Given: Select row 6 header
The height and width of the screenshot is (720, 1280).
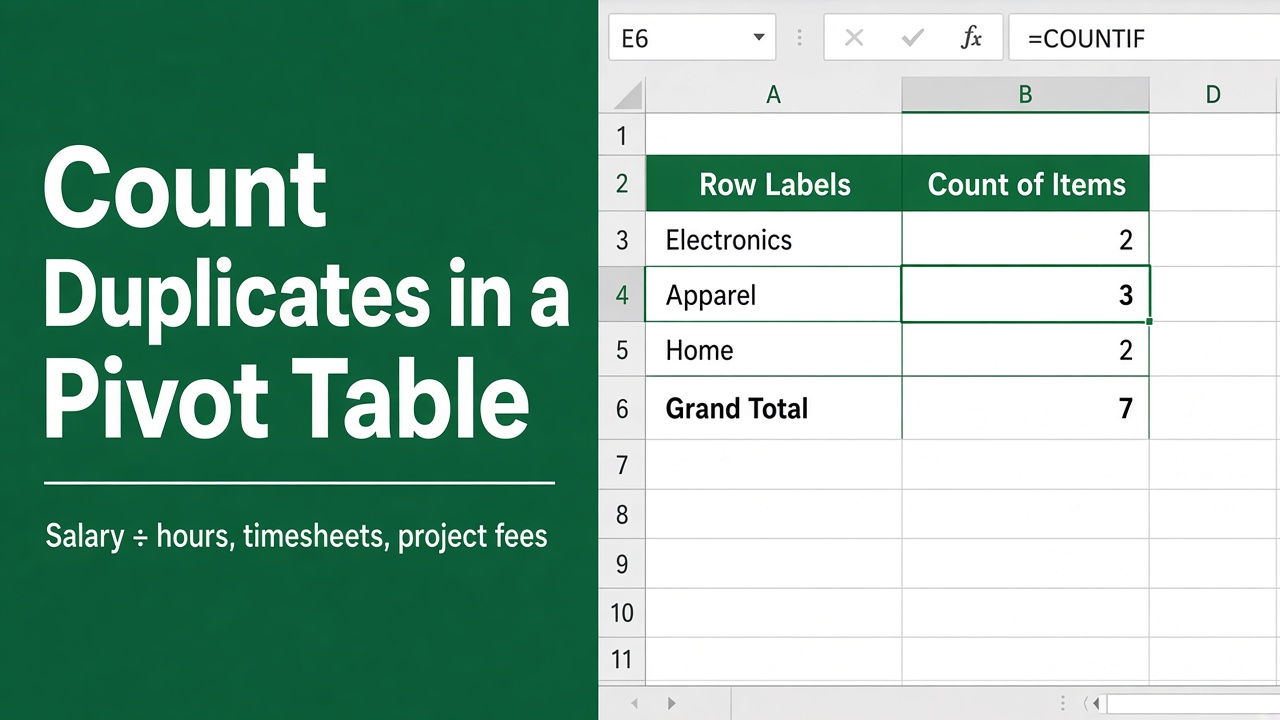Looking at the screenshot, I should pyautogui.click(x=622, y=408).
